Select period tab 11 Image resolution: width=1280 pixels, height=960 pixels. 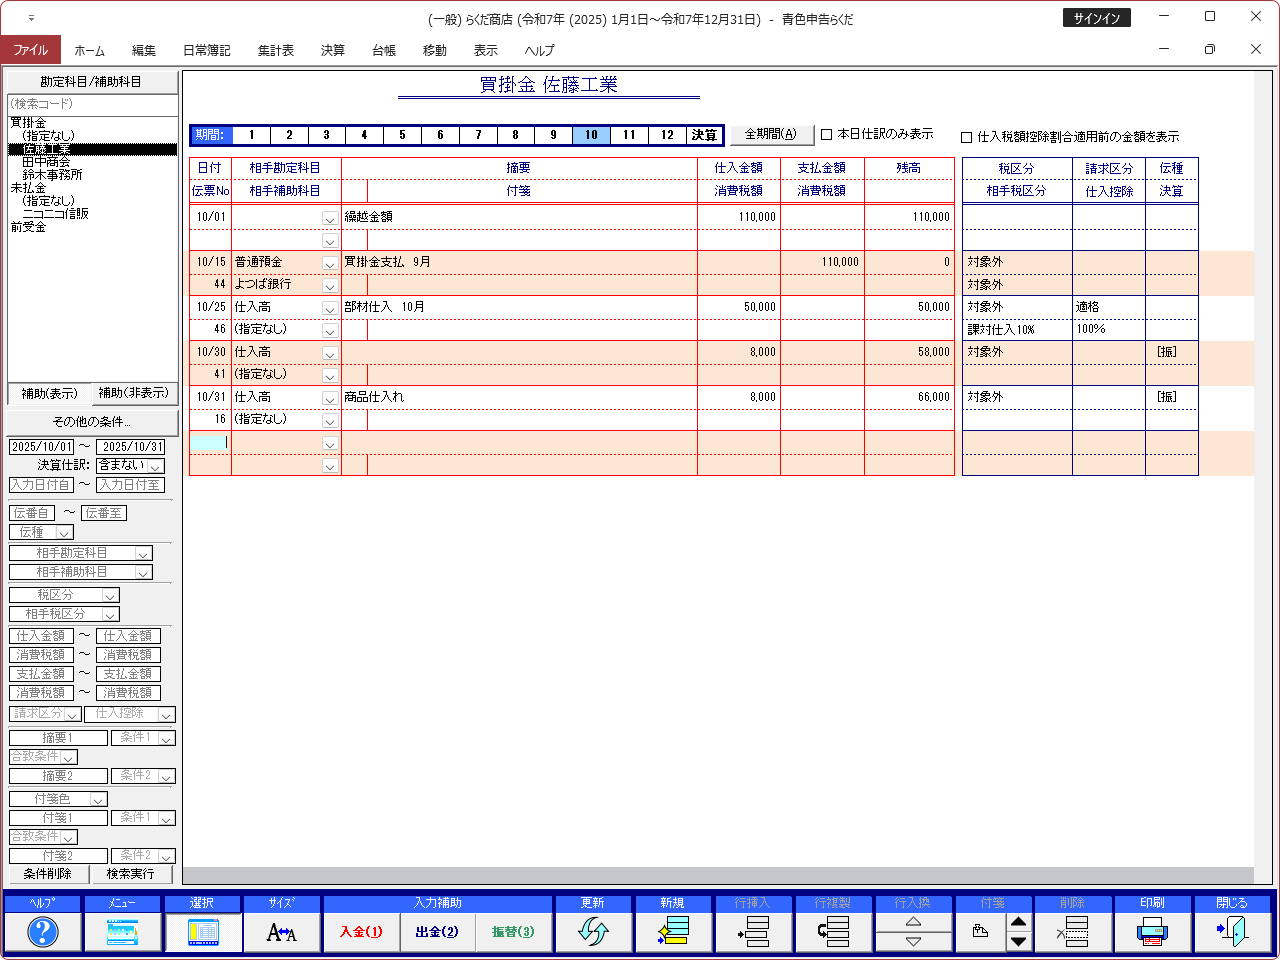[x=629, y=135]
